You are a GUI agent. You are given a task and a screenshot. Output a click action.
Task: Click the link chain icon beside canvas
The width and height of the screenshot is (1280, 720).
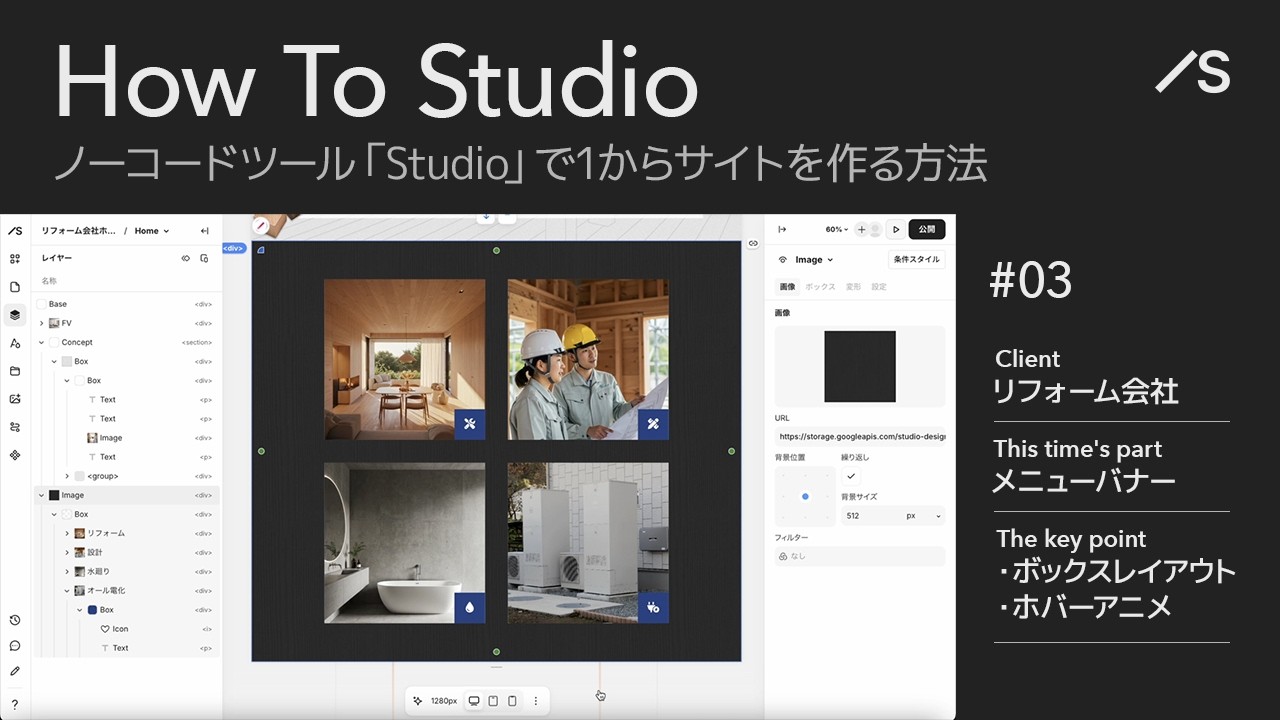click(x=753, y=244)
